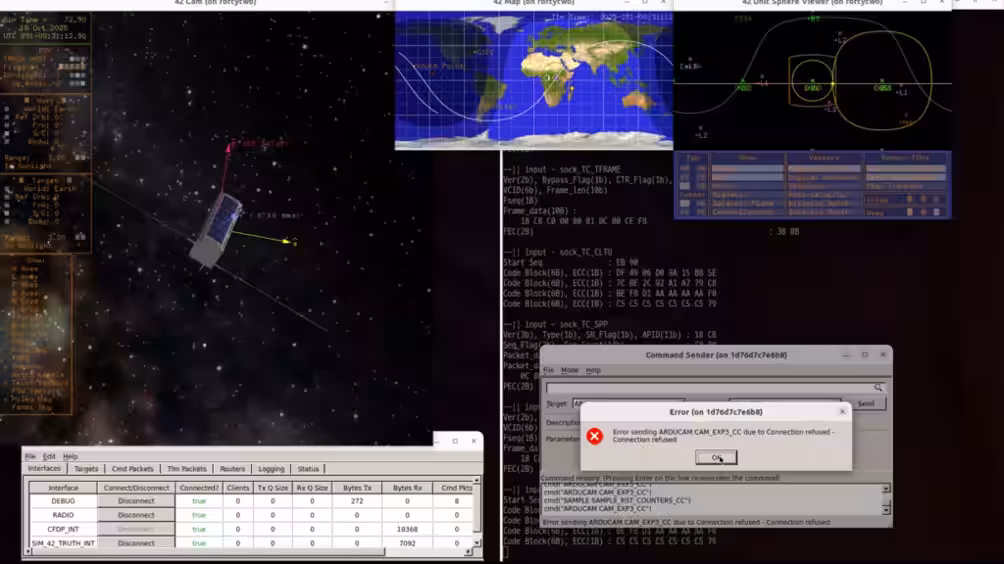Select SAMPLE_RST_COUNTERS_CC command history line
This screenshot has width=1004, height=564.
617,501
